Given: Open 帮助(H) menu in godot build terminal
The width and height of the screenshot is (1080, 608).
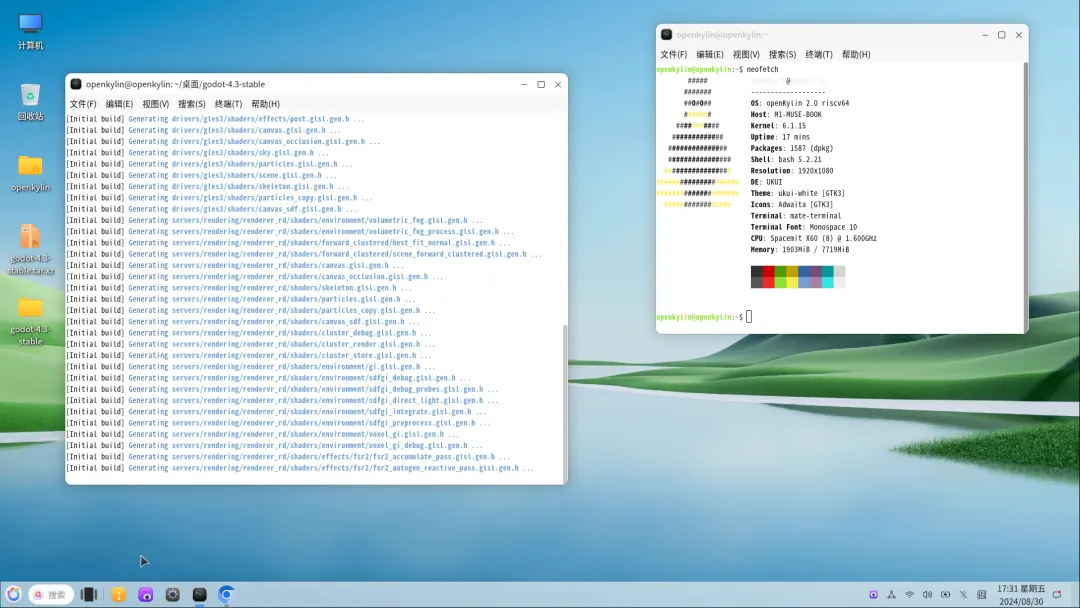Looking at the screenshot, I should coord(265,104).
